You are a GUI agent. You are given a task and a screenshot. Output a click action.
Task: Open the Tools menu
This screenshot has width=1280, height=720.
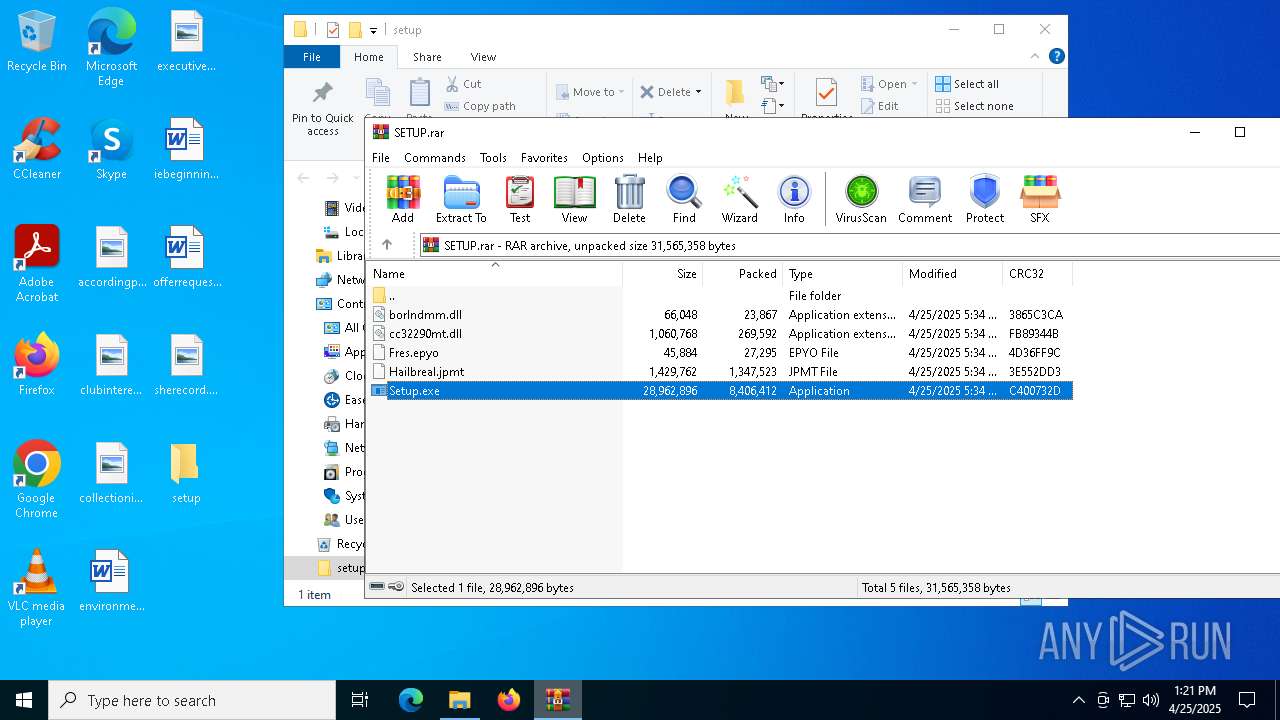click(493, 158)
